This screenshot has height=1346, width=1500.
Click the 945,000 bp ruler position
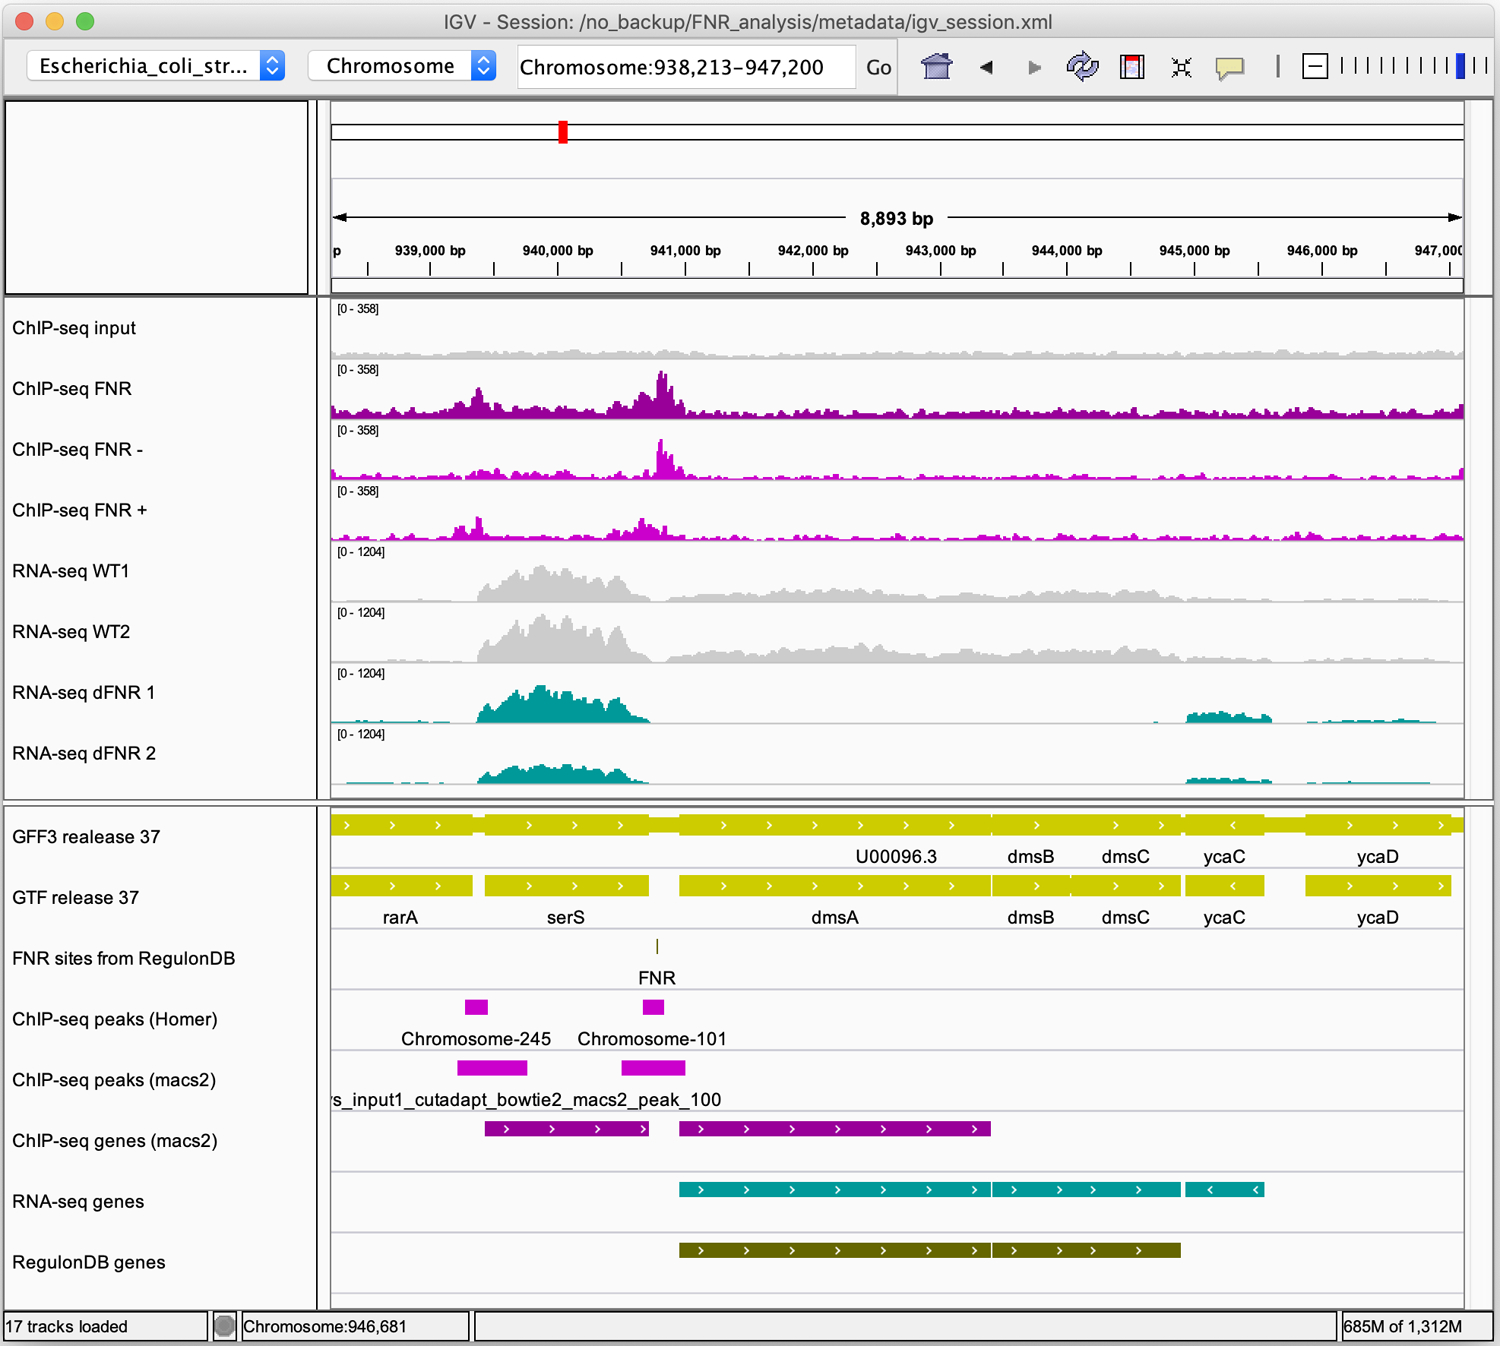click(1194, 251)
